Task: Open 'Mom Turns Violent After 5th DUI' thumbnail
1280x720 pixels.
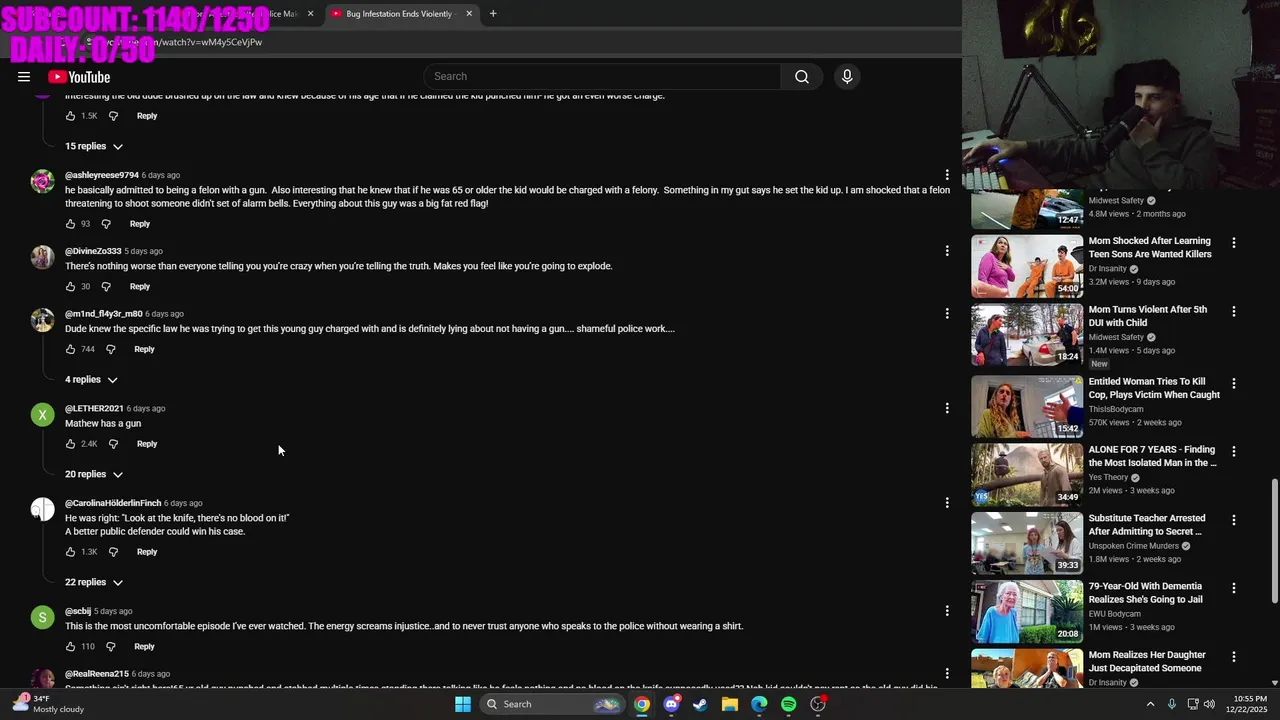Action: [x=1027, y=335]
